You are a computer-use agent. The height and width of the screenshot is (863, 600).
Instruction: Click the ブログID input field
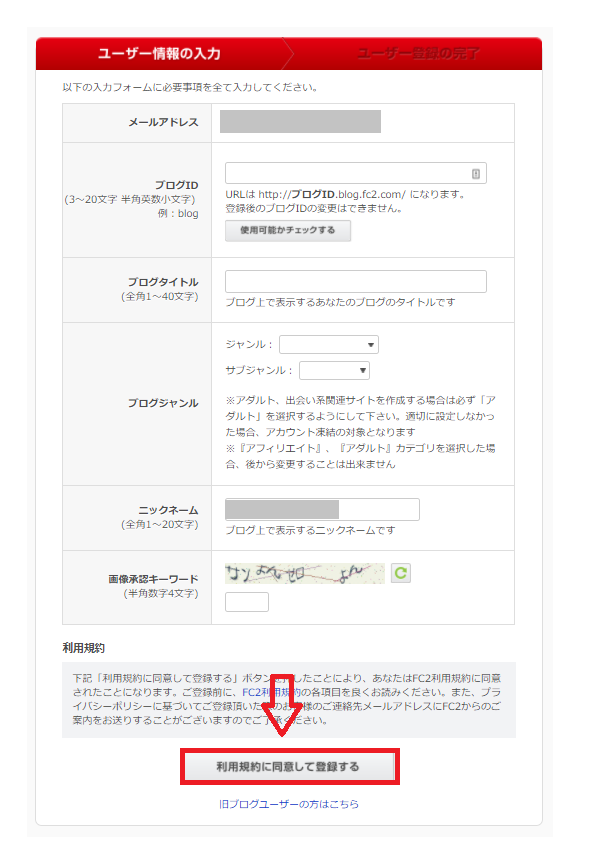click(356, 173)
